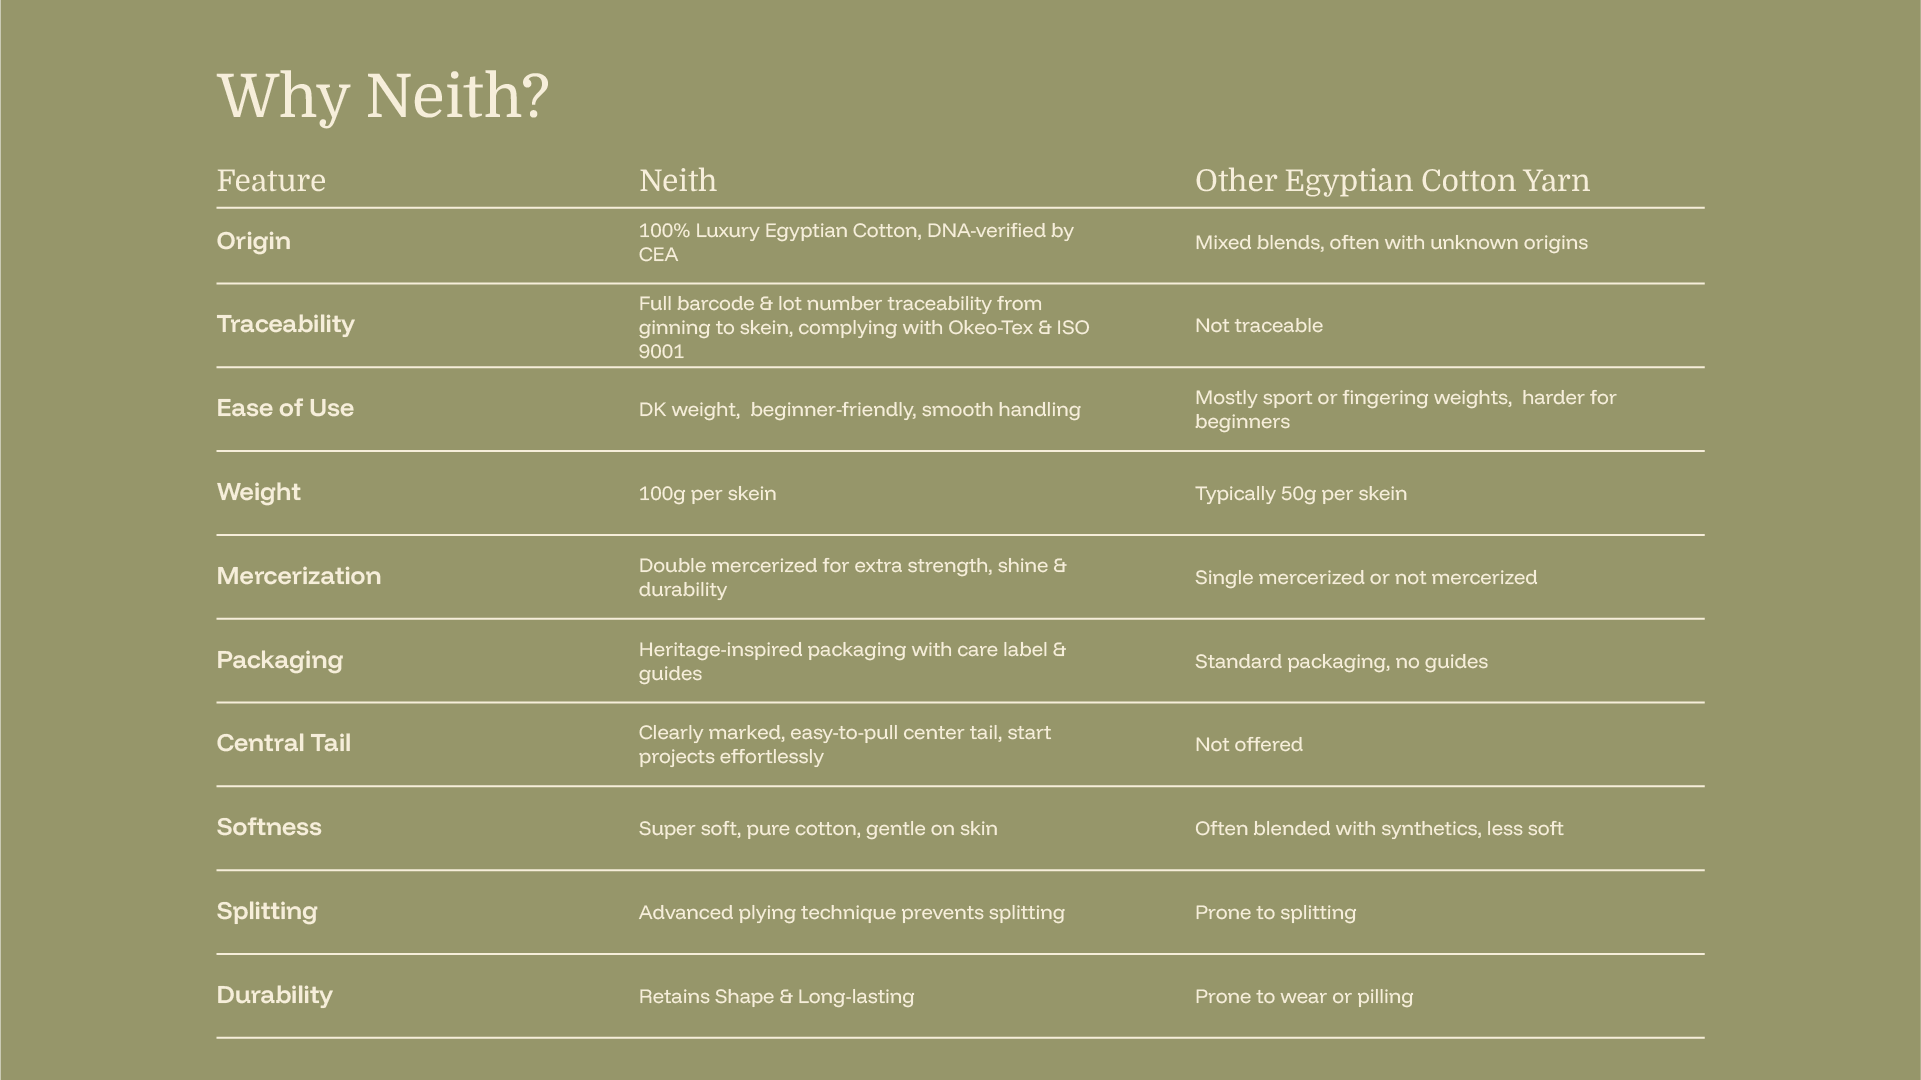Screen dimensions: 1921x1080
Task: Select the Packaging row label
Action: pos(279,661)
